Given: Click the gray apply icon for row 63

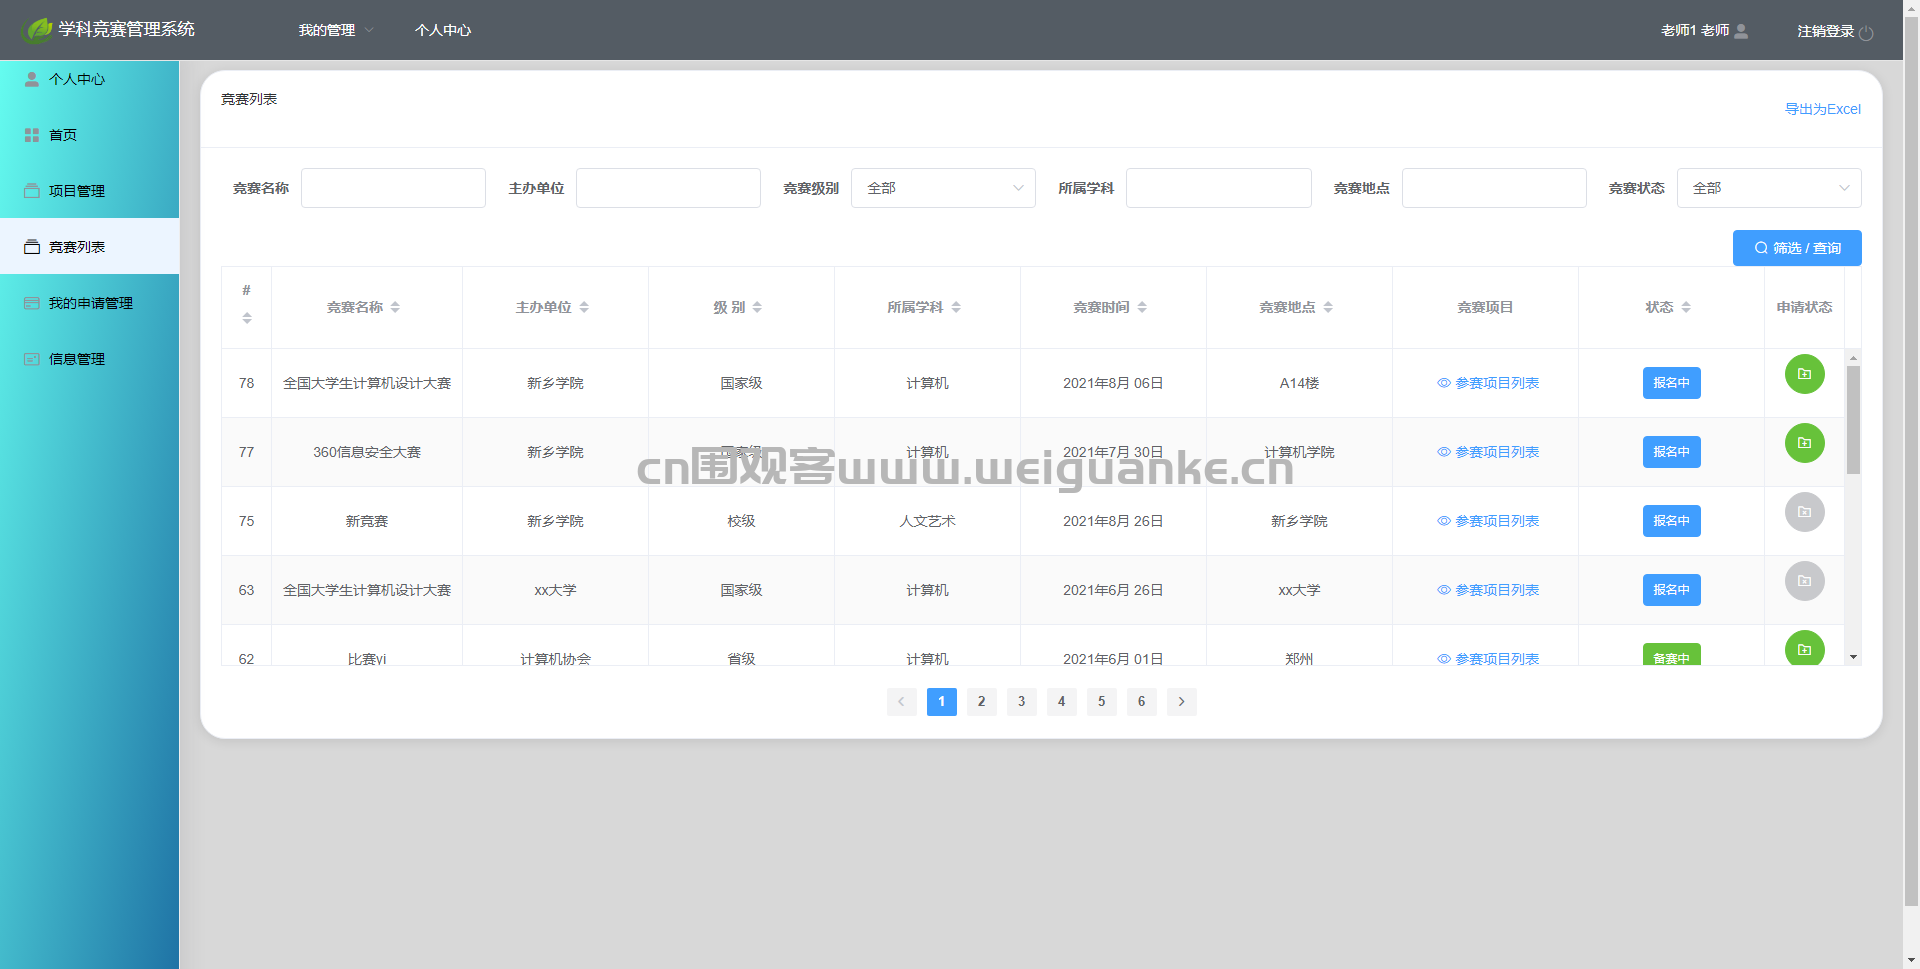Looking at the screenshot, I should 1804,581.
